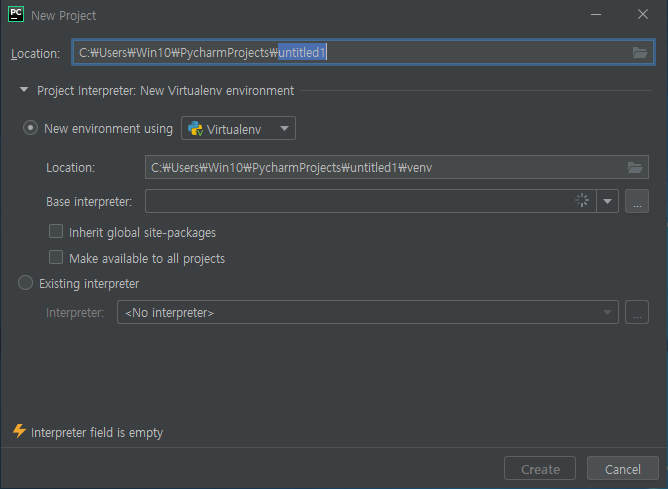Click ellipsis button next to existing Interpreter

tap(637, 312)
